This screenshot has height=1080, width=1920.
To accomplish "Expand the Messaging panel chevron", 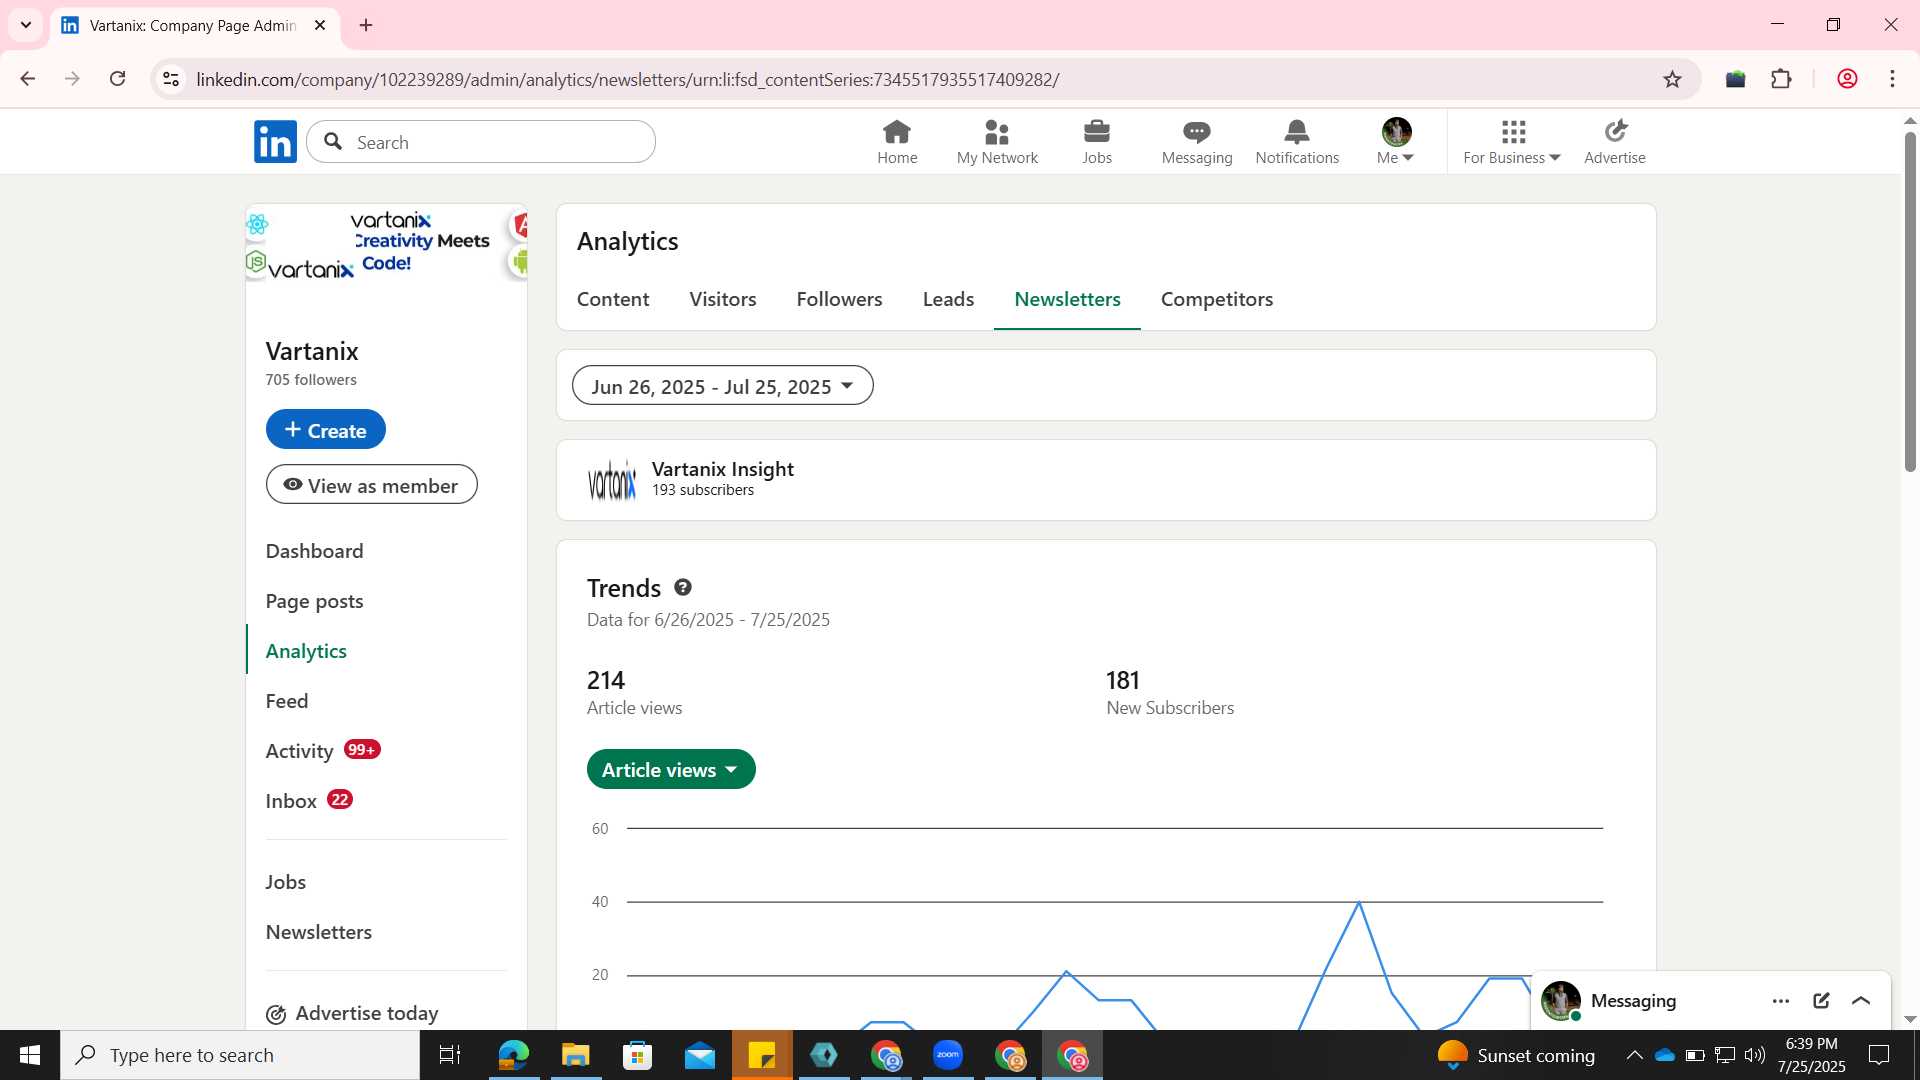I will 1861,1001.
